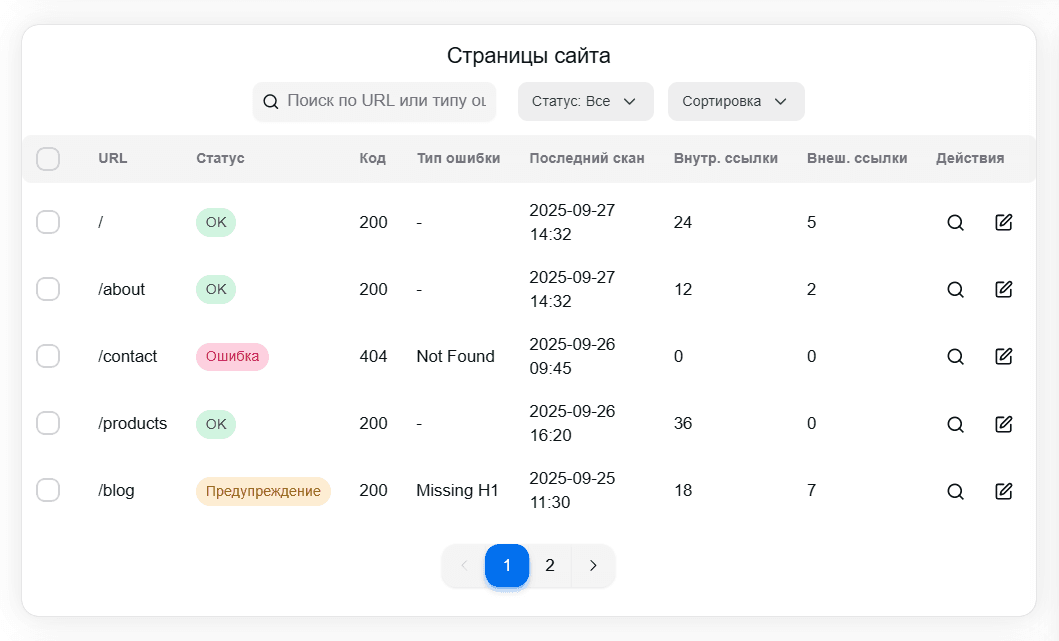Open the inspection view for /contact page
This screenshot has width=1059, height=641.
tap(955, 356)
